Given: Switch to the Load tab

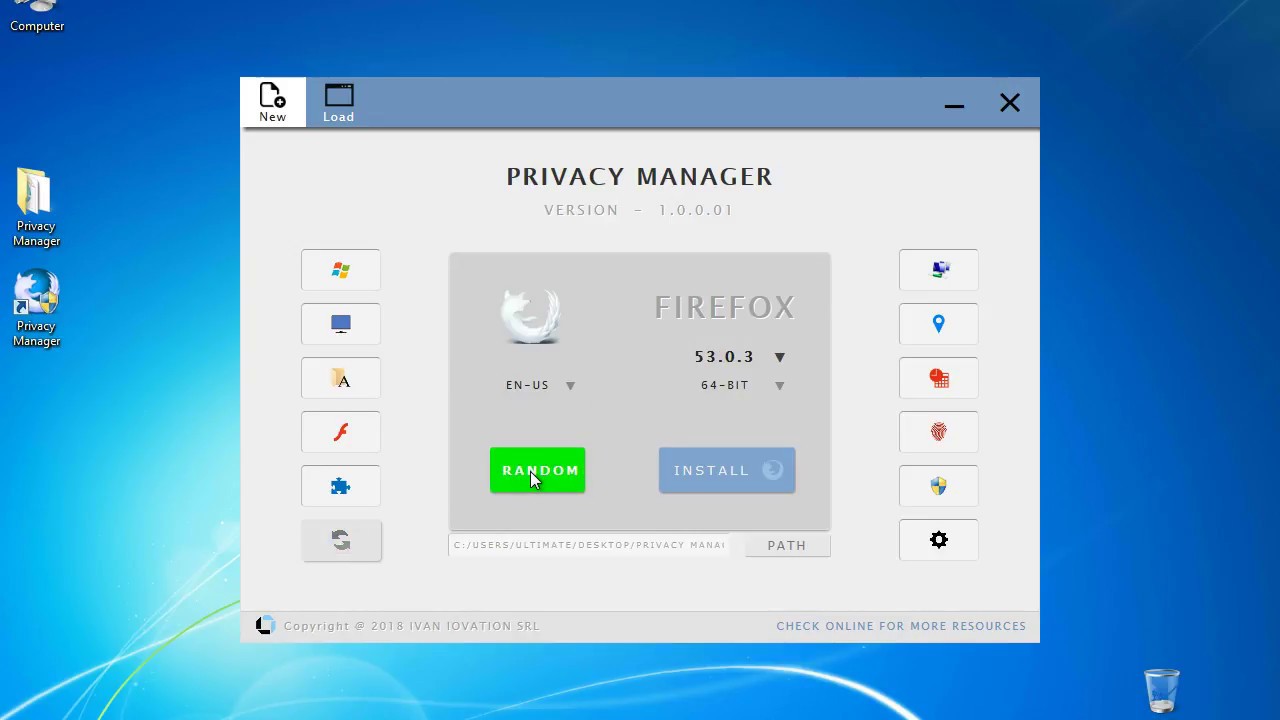Looking at the screenshot, I should tap(339, 102).
